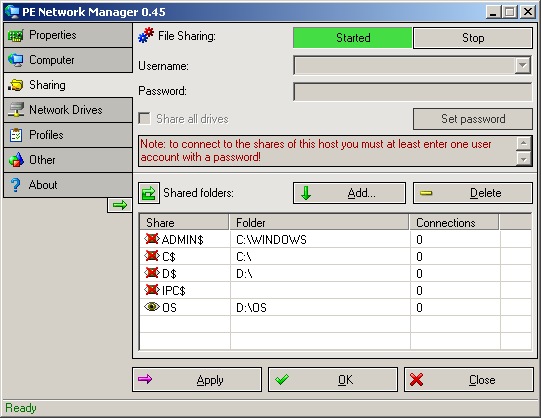Screen dimensions: 541x418
Task: Sort list by Connections column header
Action: [x=454, y=222]
